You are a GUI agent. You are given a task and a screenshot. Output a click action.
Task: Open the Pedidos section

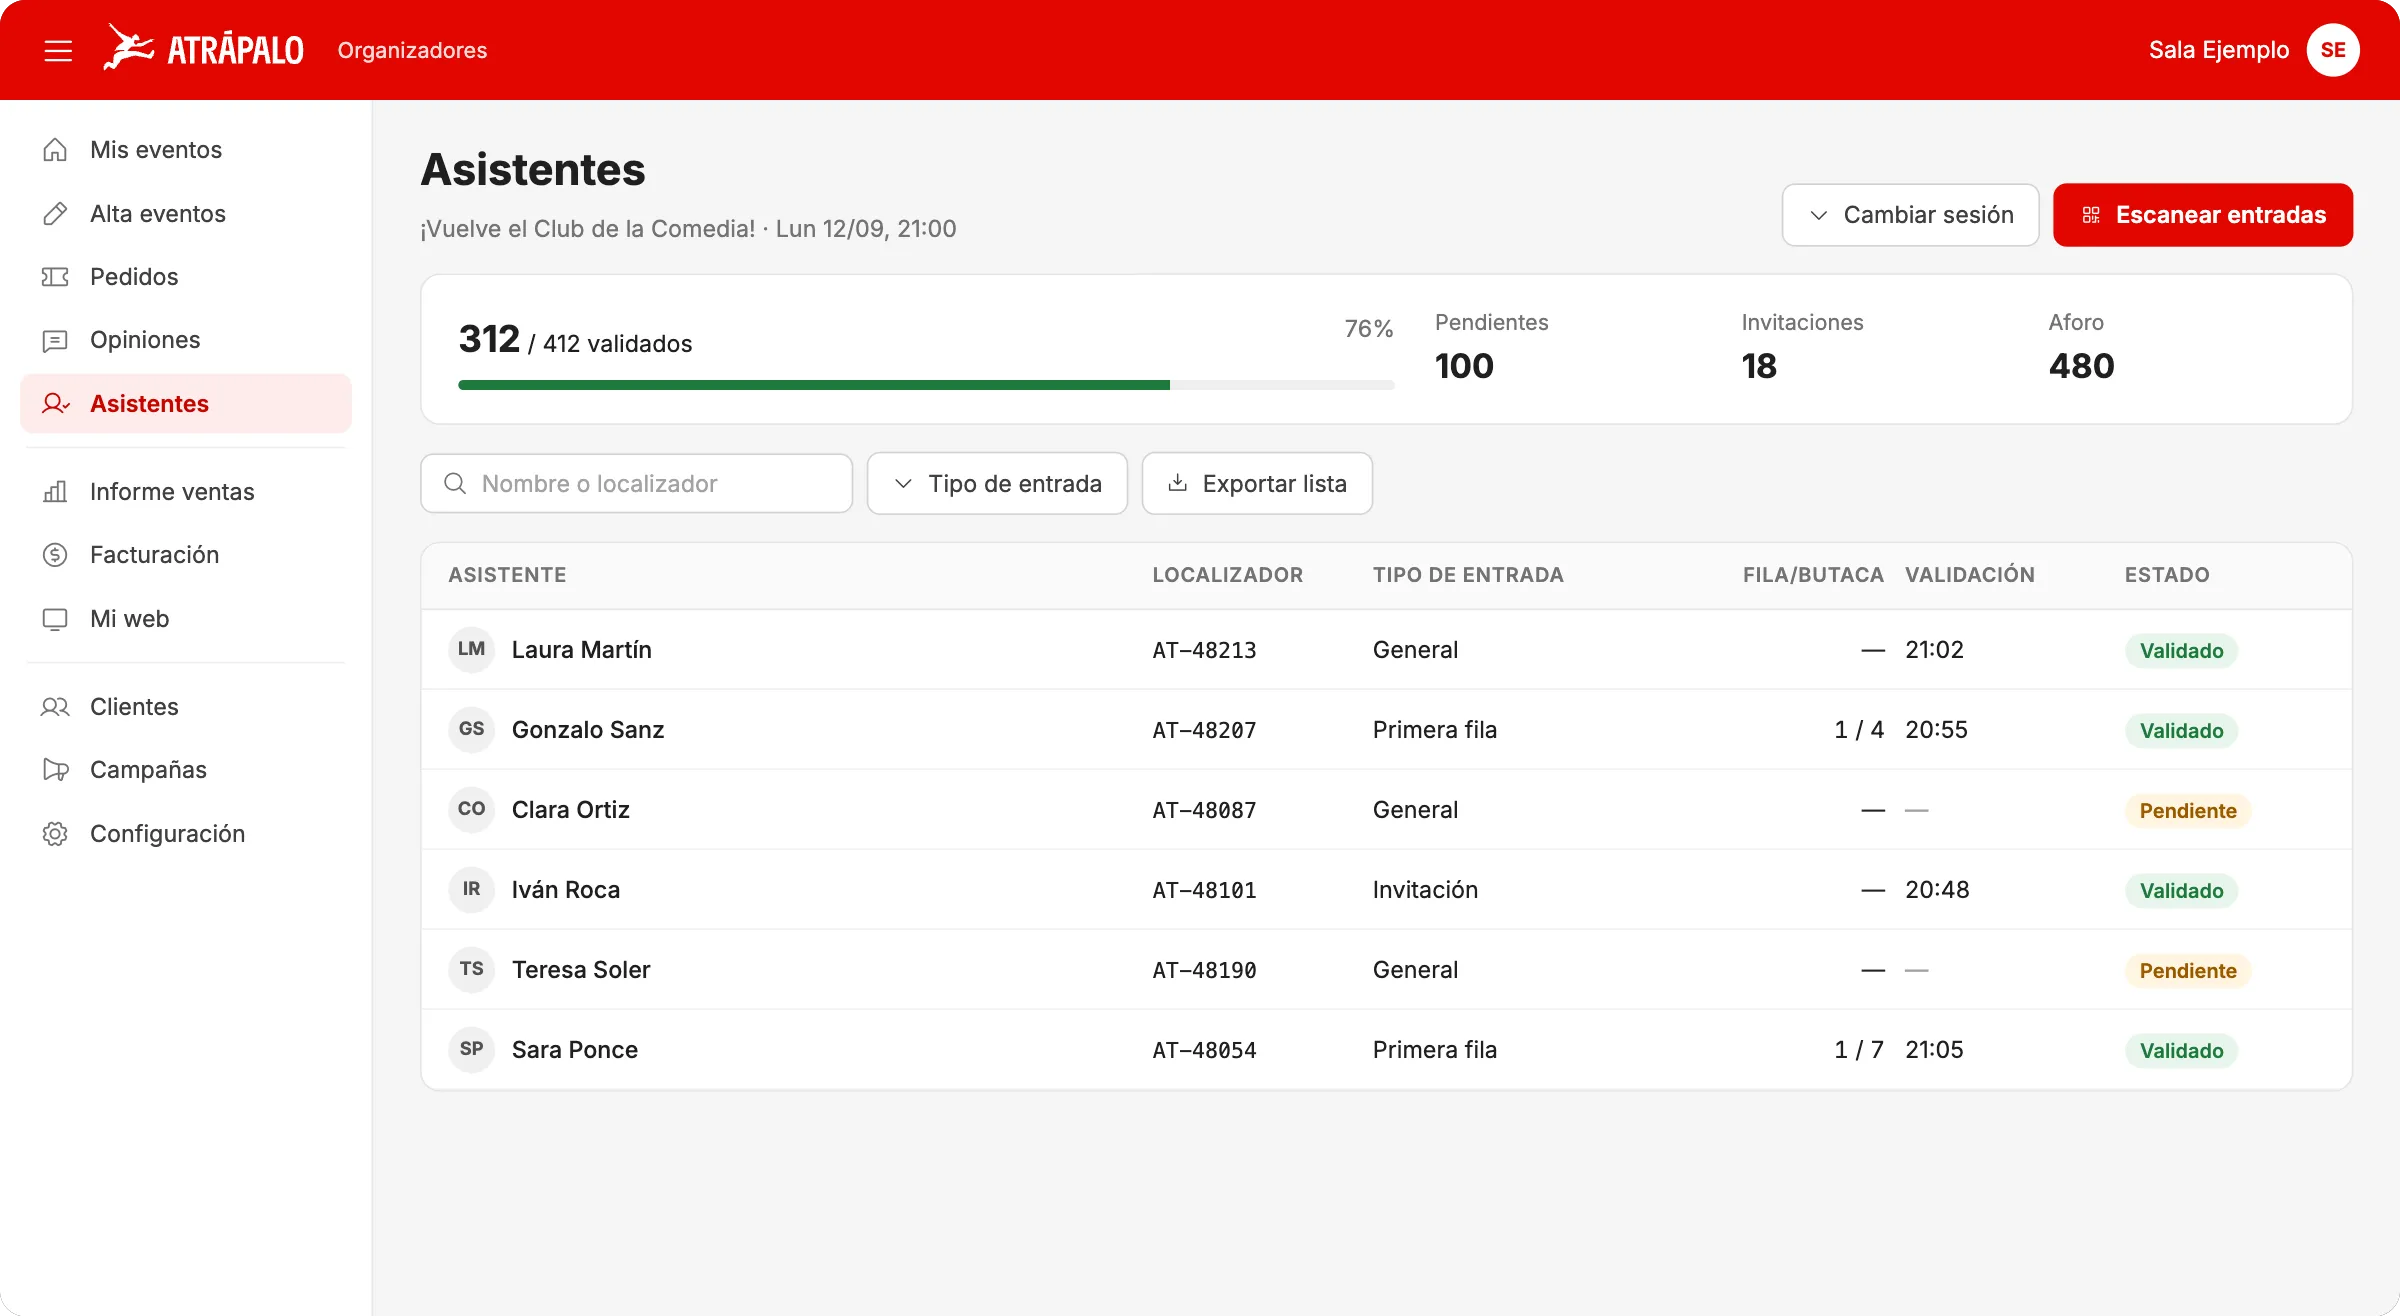pos(186,277)
